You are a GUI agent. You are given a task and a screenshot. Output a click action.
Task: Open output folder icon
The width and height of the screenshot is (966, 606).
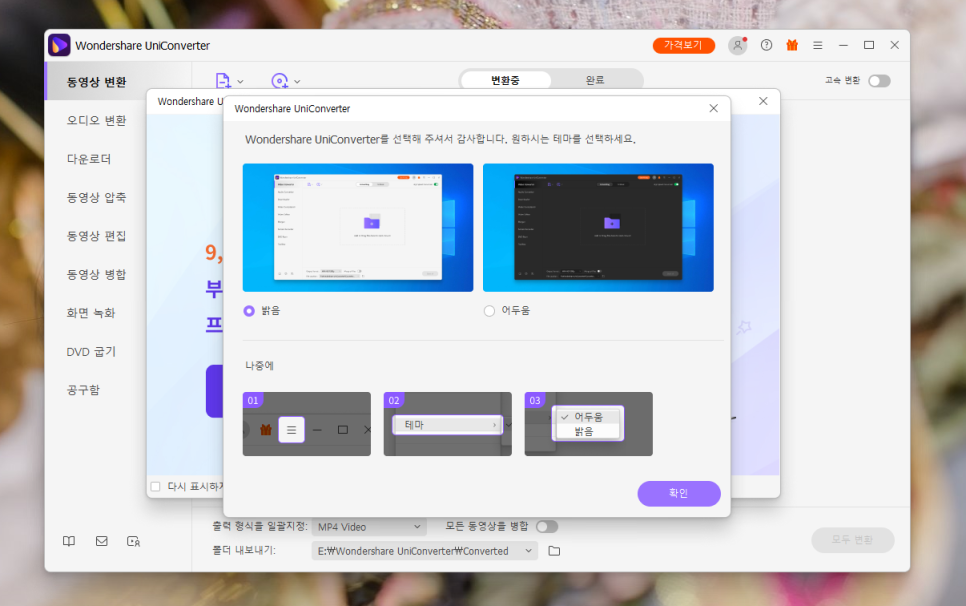554,551
